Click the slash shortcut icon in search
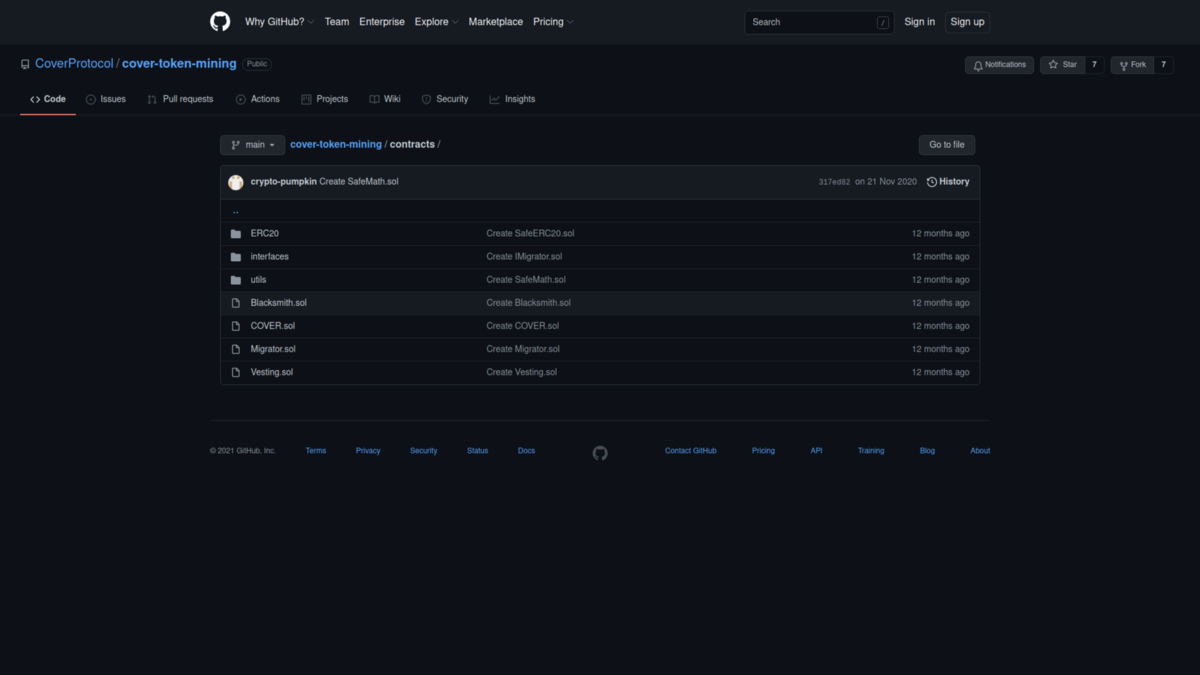Viewport: 1200px width, 675px height. click(x=883, y=22)
